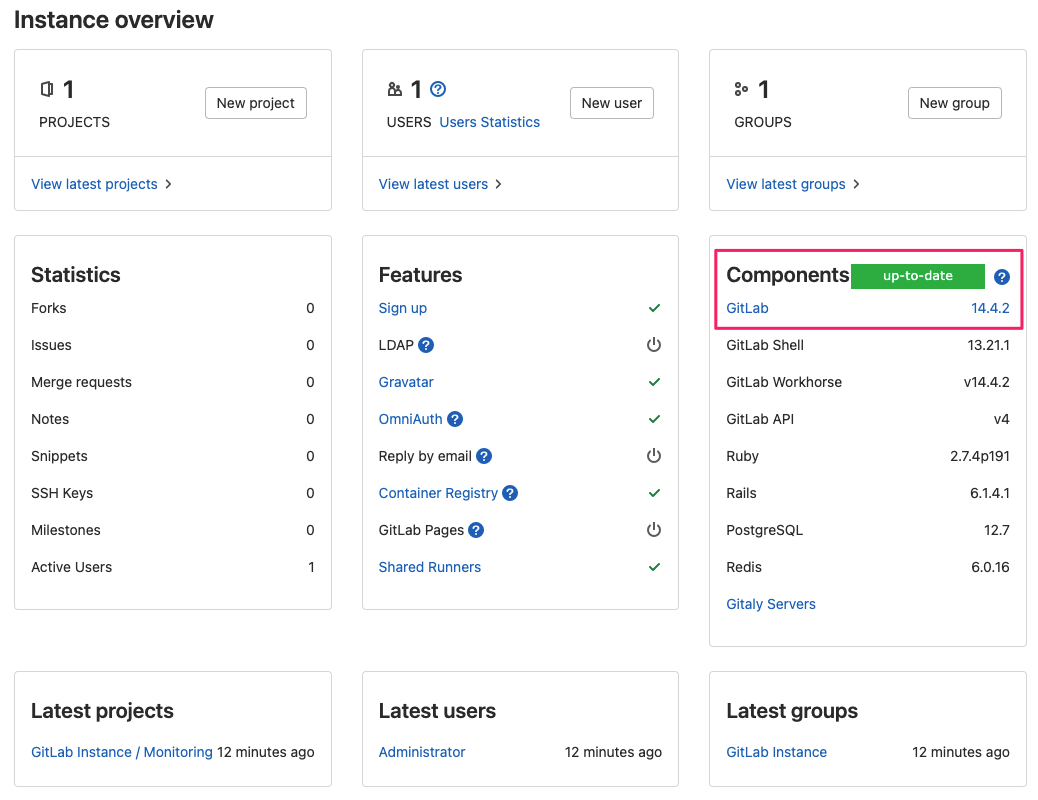Click Ruby version 2.7.4p191
Viewport: 1038px width, 800px height.
coord(980,456)
